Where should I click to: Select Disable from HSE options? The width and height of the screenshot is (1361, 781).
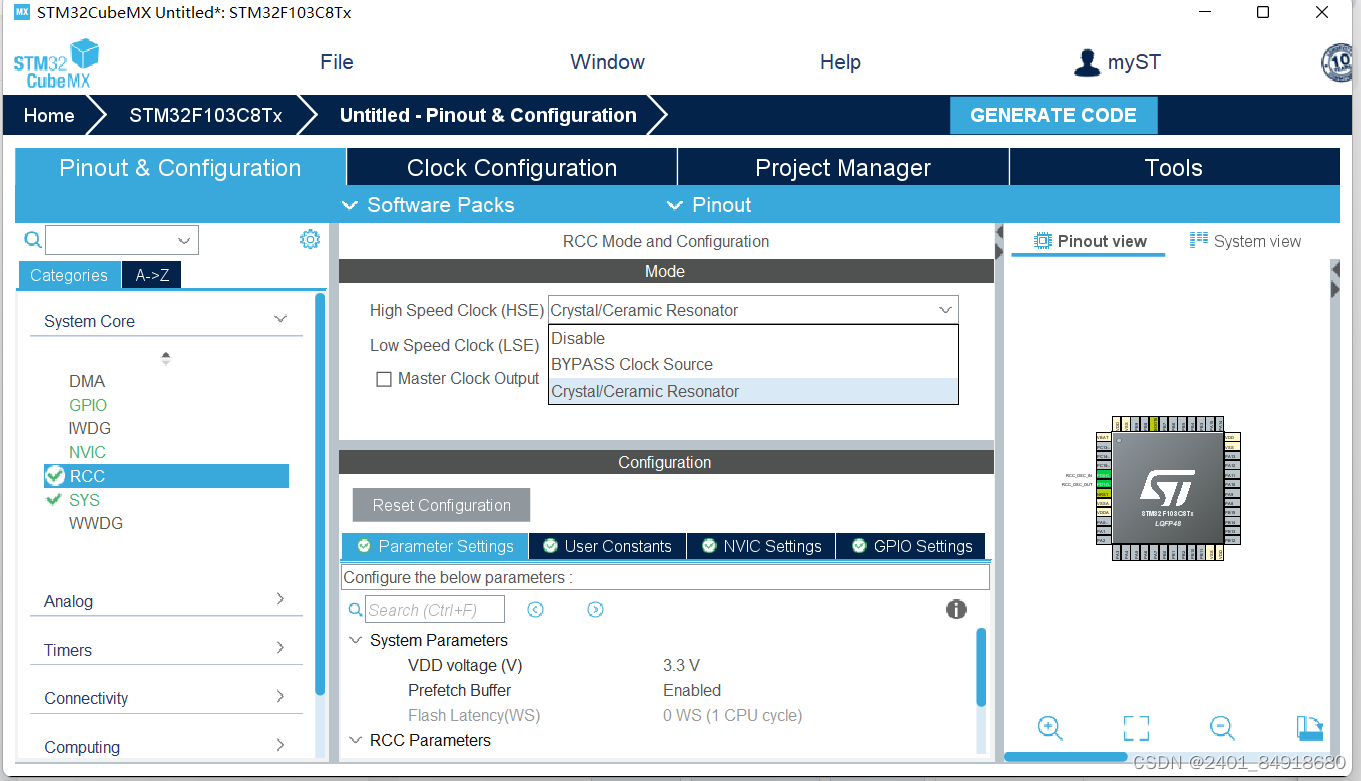pyautogui.click(x=753, y=338)
